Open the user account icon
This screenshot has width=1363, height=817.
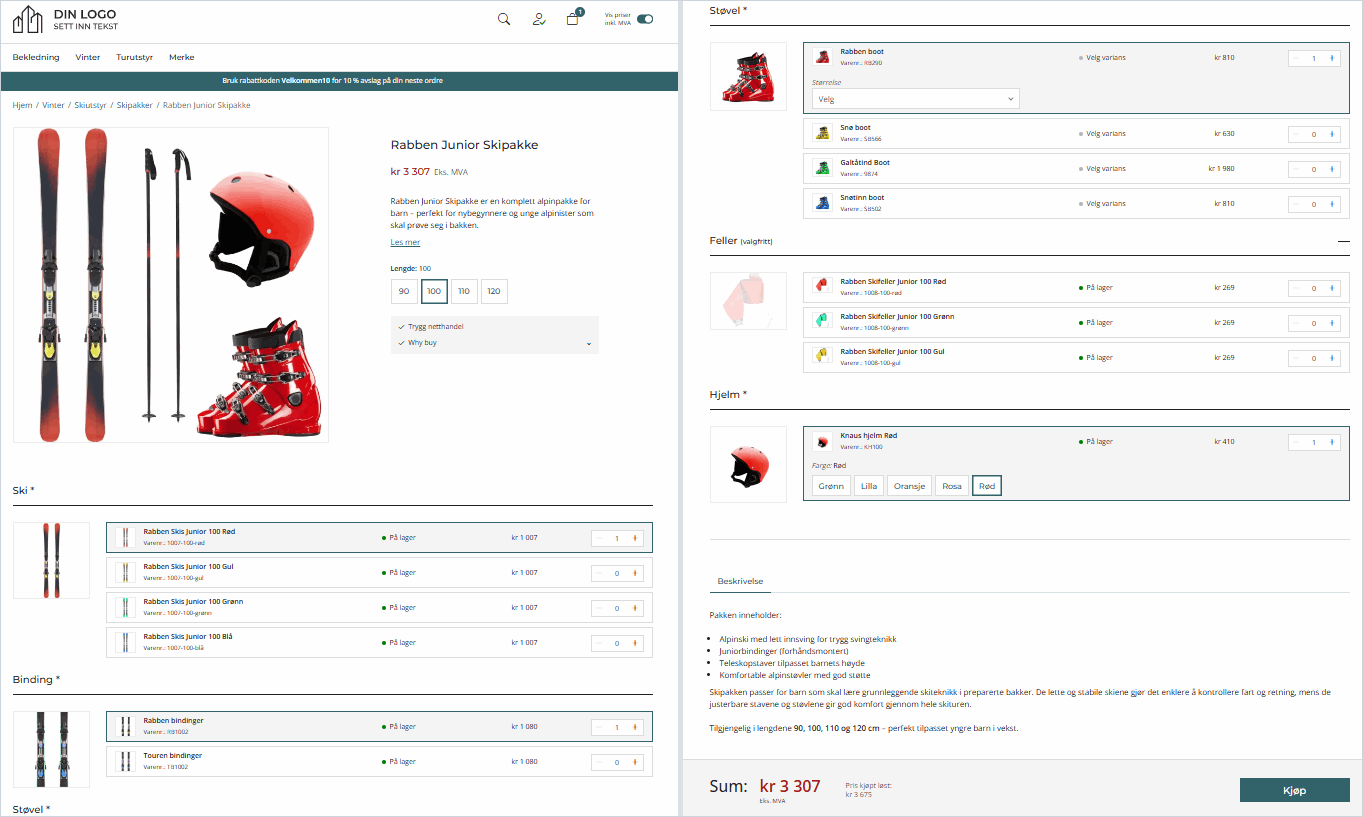tap(539, 19)
